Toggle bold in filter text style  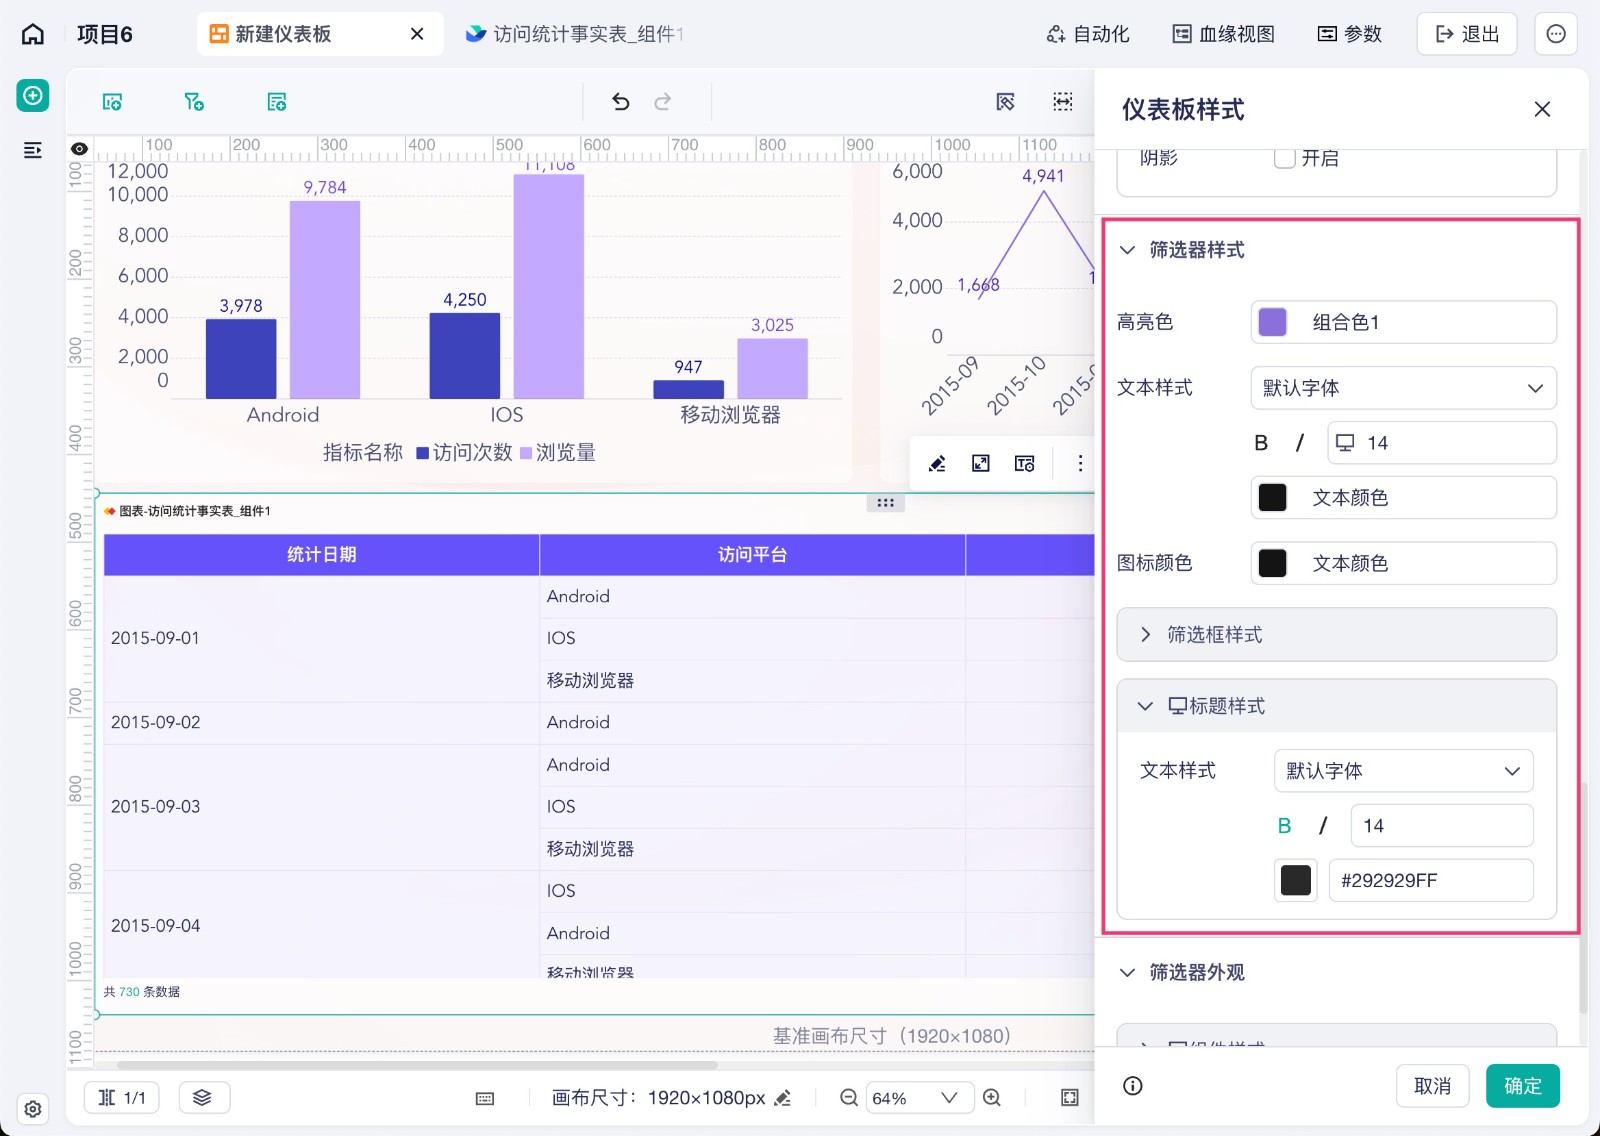click(x=1261, y=443)
